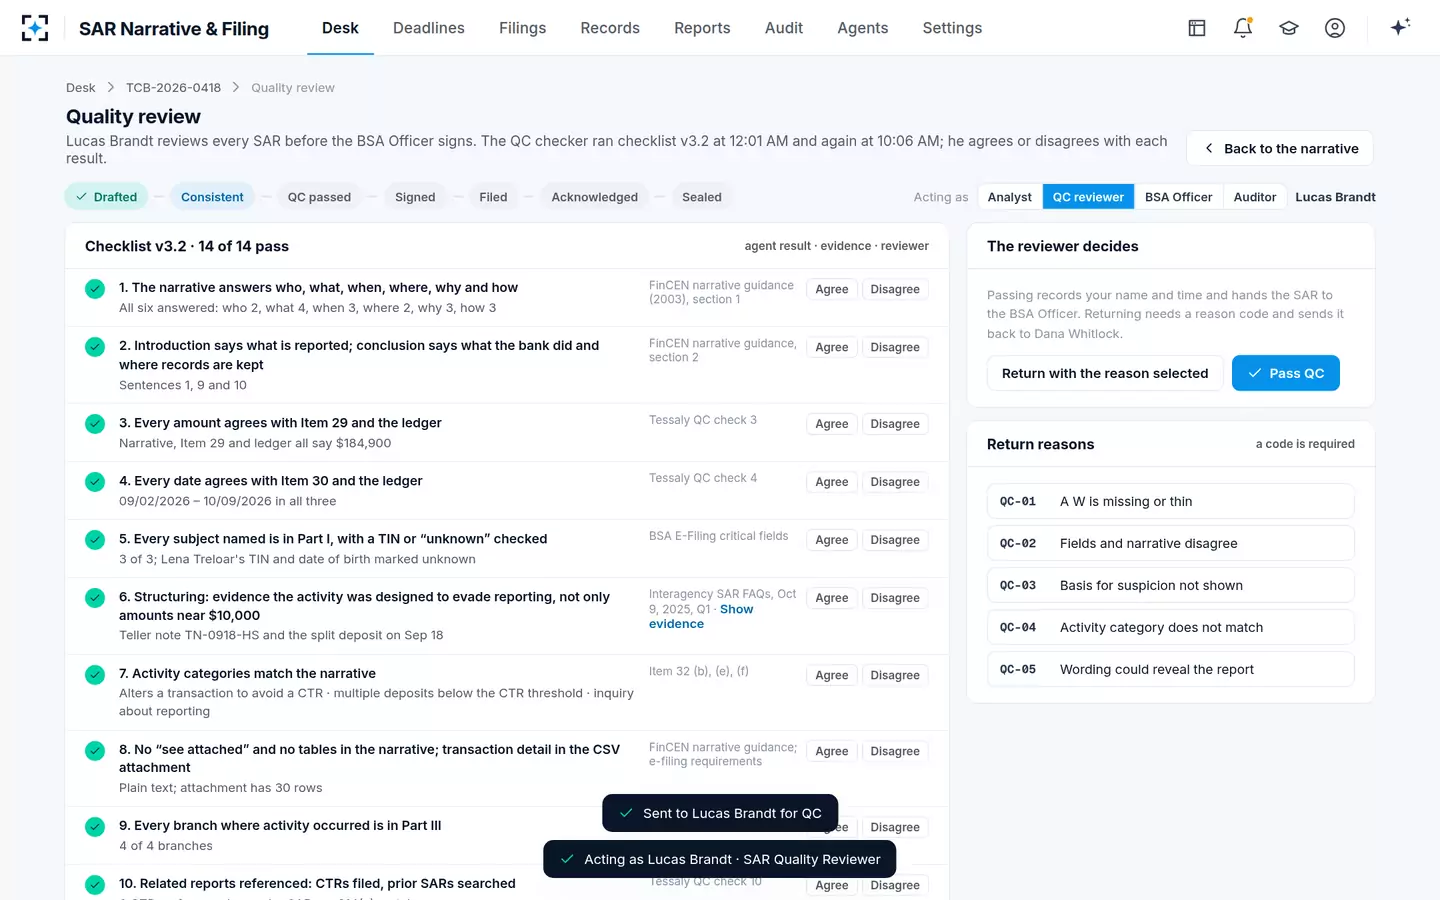1440x900 pixels.
Task: Click the sparkle AI assistant icon
Action: (x=1400, y=27)
